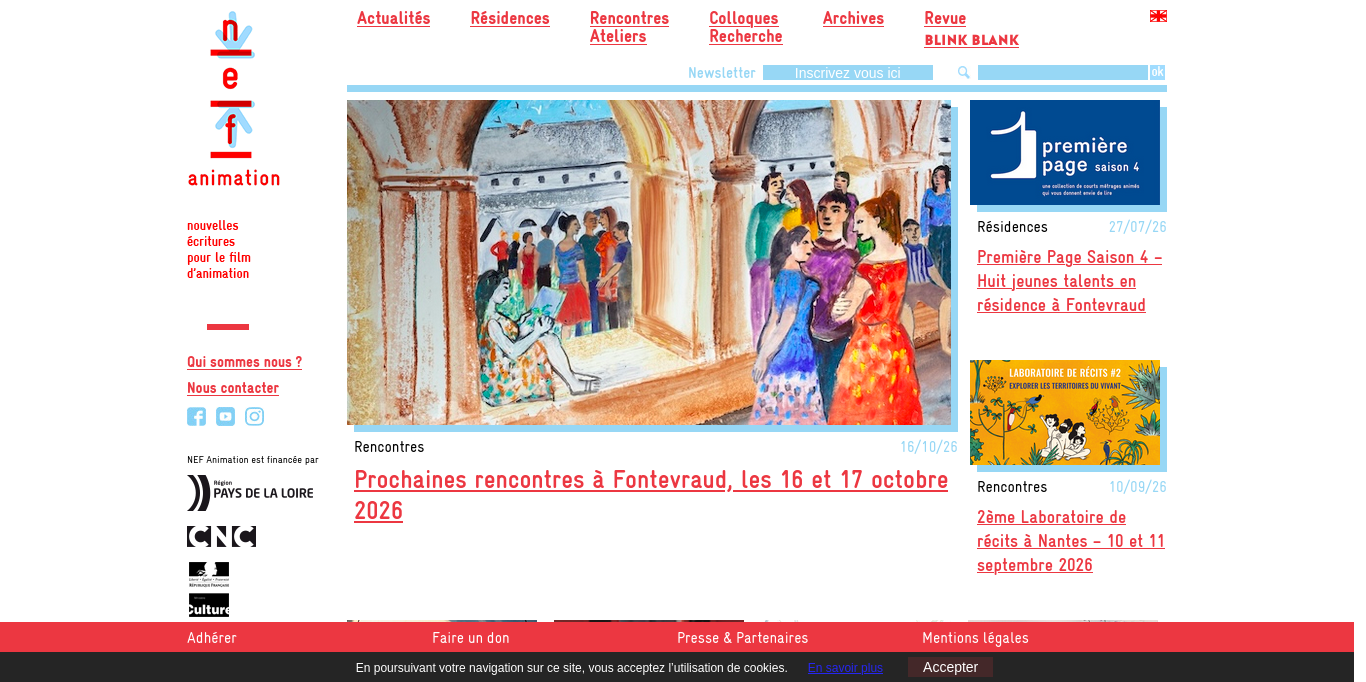Click the Rencontres label beside 10/09/26
Viewport: 1366px width, 682px height.
(1012, 487)
